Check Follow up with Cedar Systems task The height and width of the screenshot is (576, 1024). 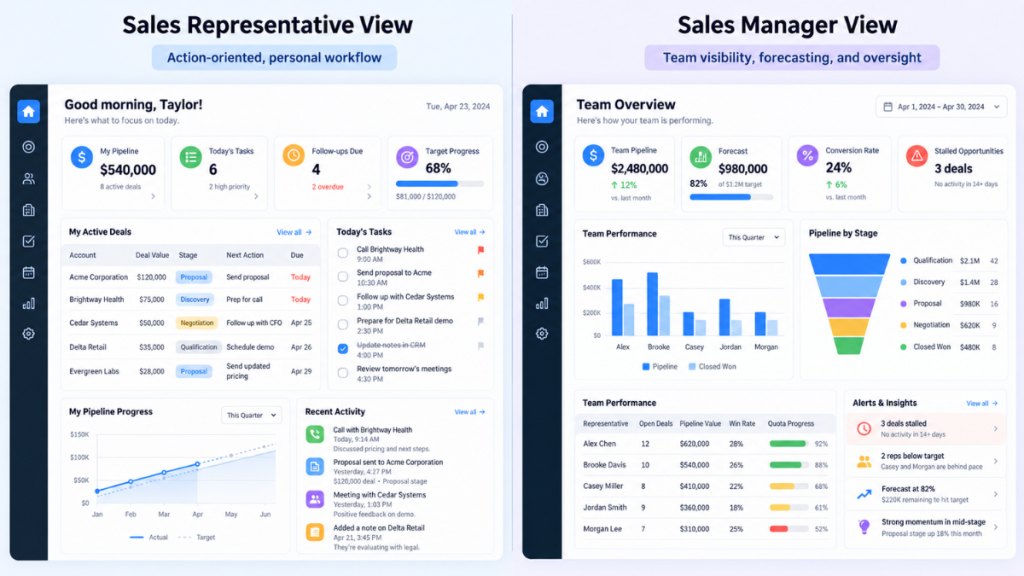(343, 300)
